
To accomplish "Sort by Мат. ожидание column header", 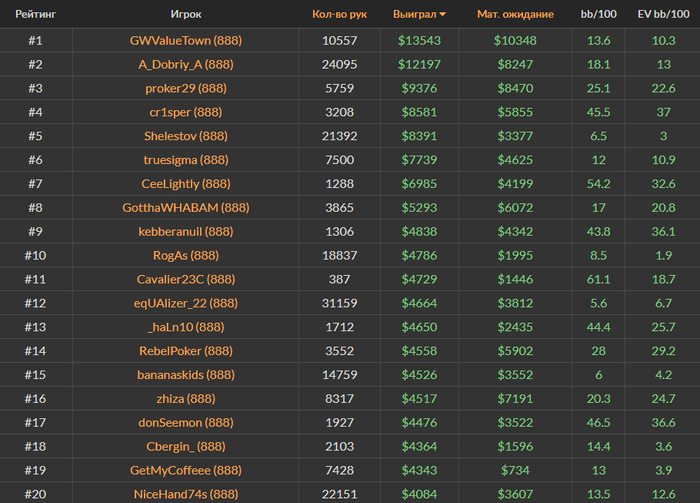I will [515, 14].
